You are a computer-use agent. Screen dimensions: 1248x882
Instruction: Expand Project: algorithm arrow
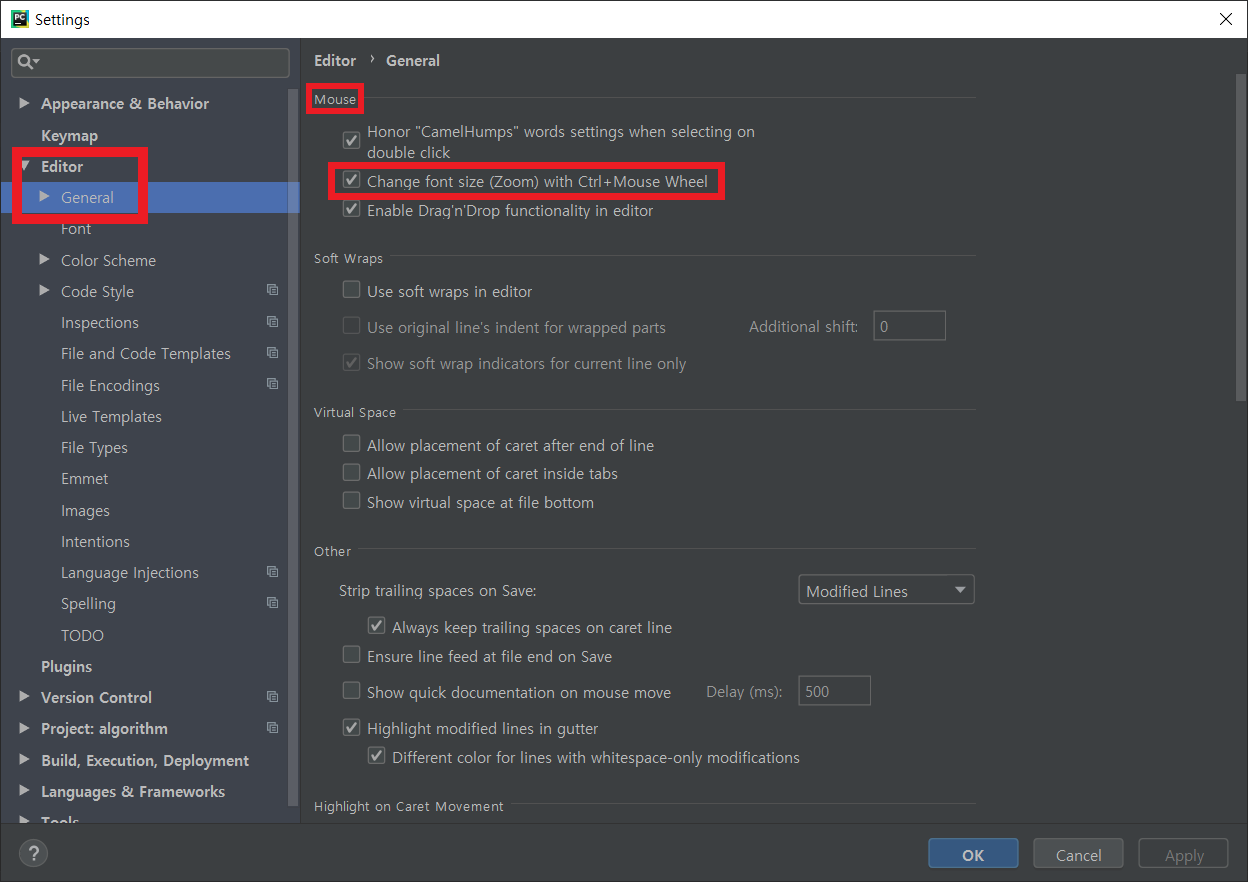point(25,728)
